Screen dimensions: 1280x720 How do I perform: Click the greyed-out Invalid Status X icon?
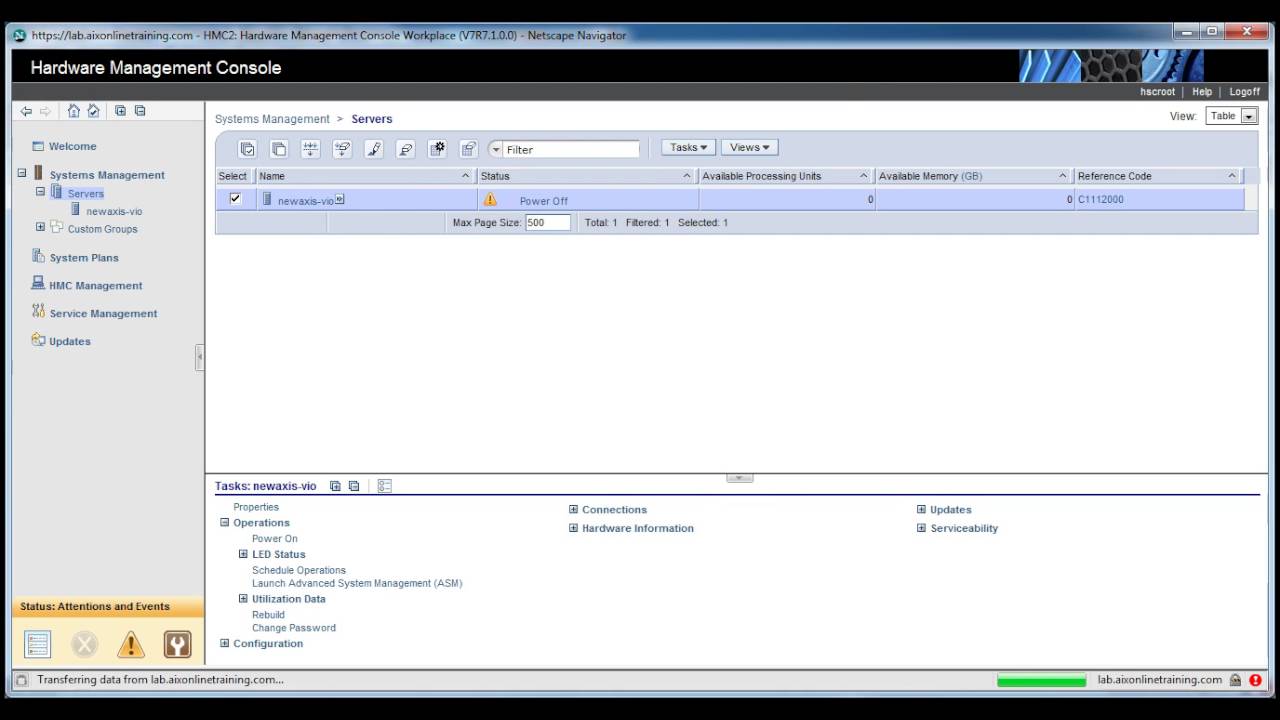[x=85, y=645]
